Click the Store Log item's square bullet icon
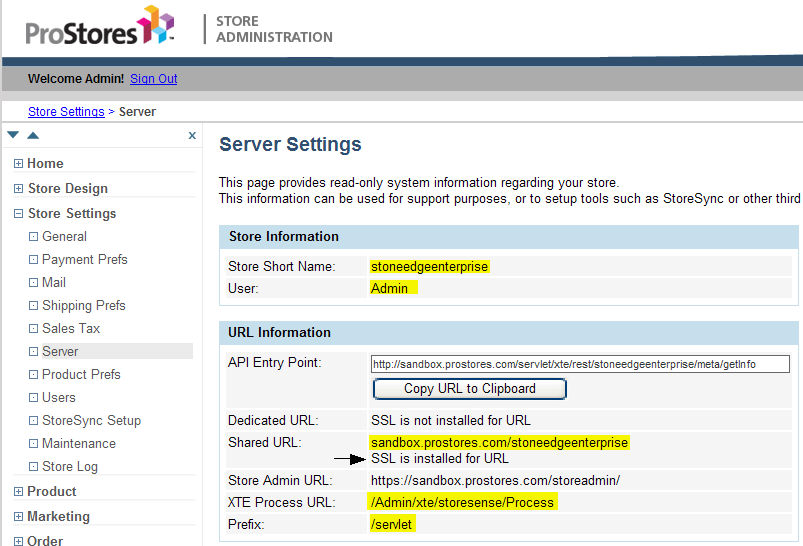The width and height of the screenshot is (803, 546). [33, 467]
